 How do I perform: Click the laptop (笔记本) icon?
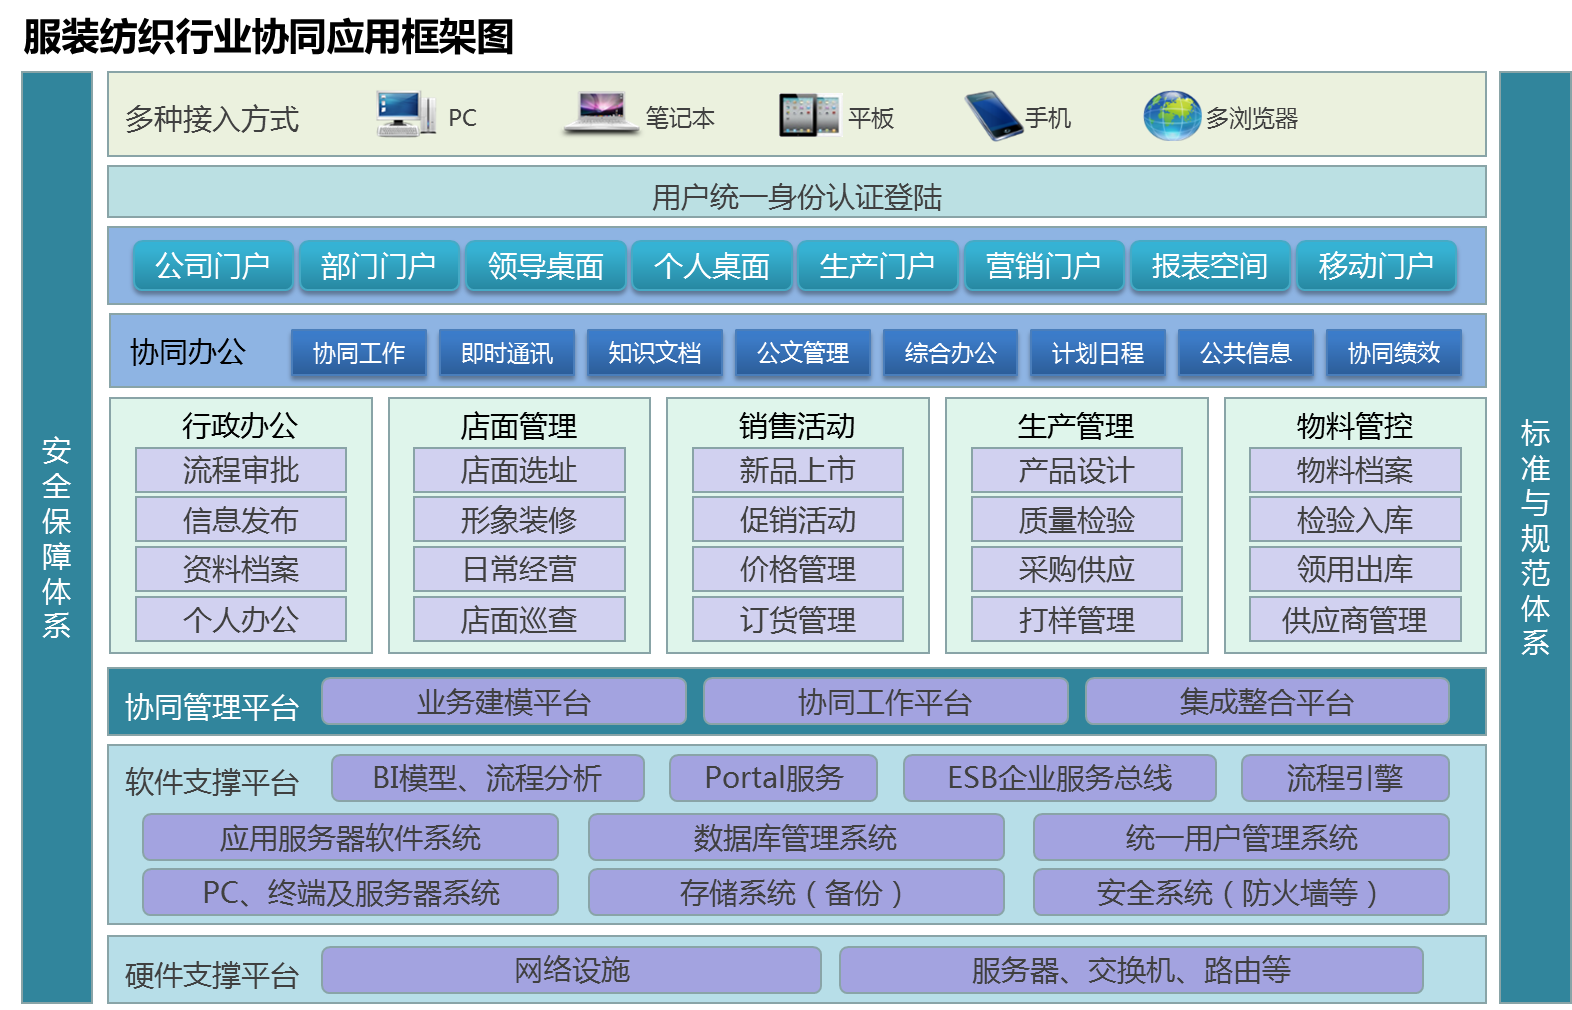pyautogui.click(x=602, y=113)
